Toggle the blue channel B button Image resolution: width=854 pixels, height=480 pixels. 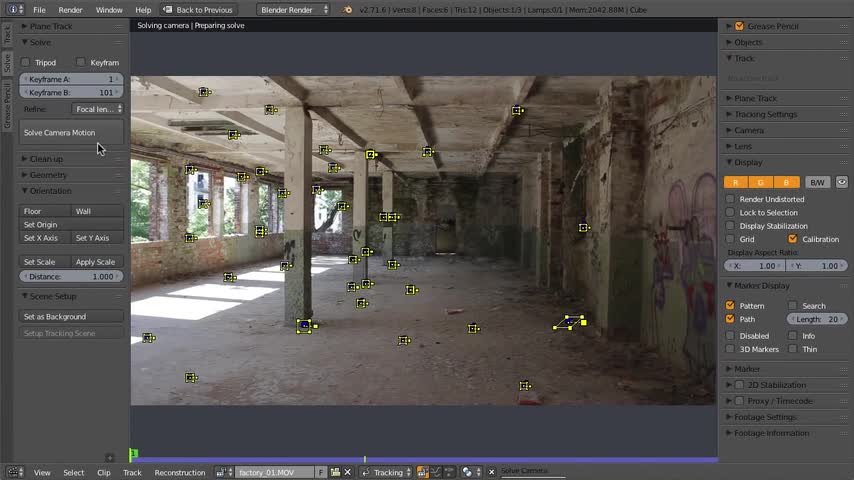point(786,183)
